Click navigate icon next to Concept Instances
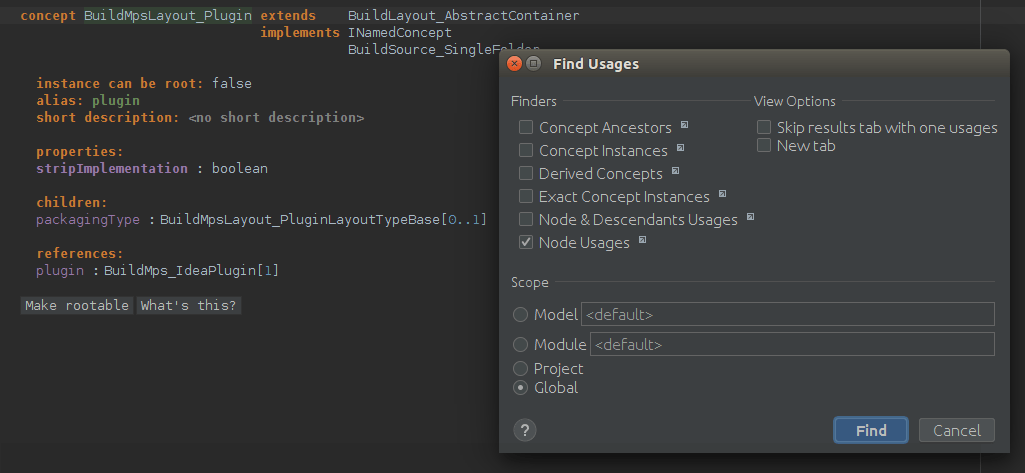This screenshot has width=1025, height=473. pos(680,148)
